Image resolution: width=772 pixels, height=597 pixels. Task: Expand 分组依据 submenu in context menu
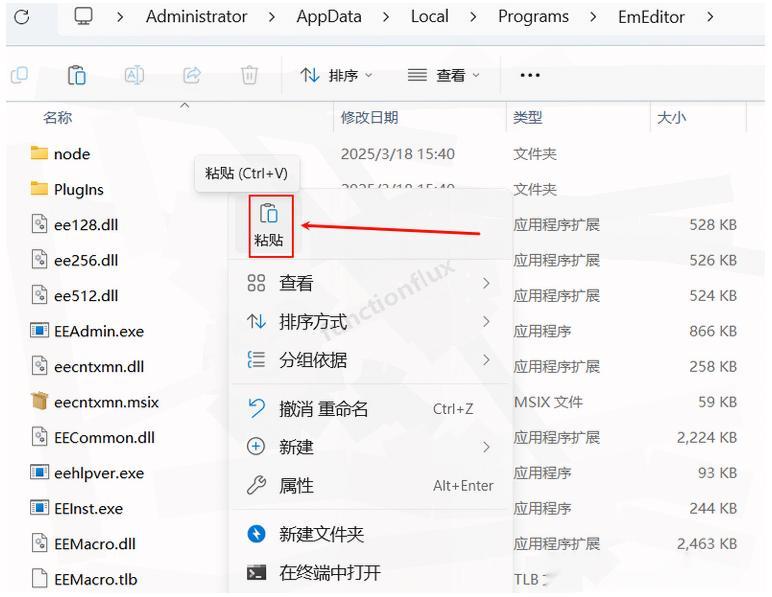click(x=369, y=360)
